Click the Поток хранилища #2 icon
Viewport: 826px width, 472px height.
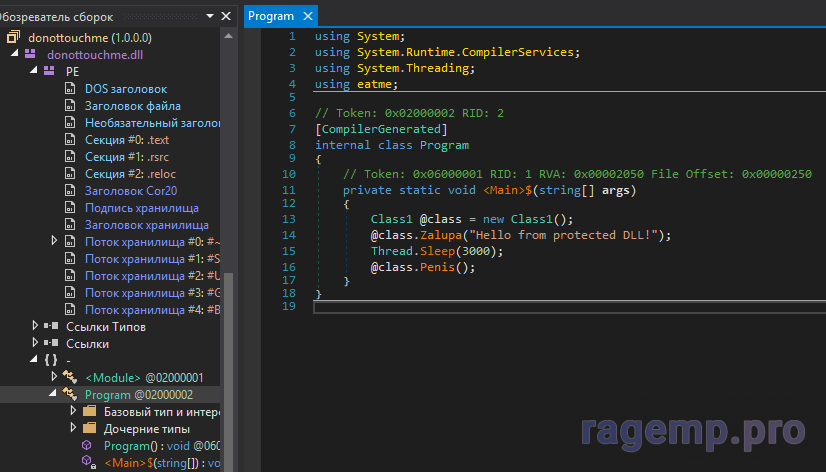tap(70, 275)
